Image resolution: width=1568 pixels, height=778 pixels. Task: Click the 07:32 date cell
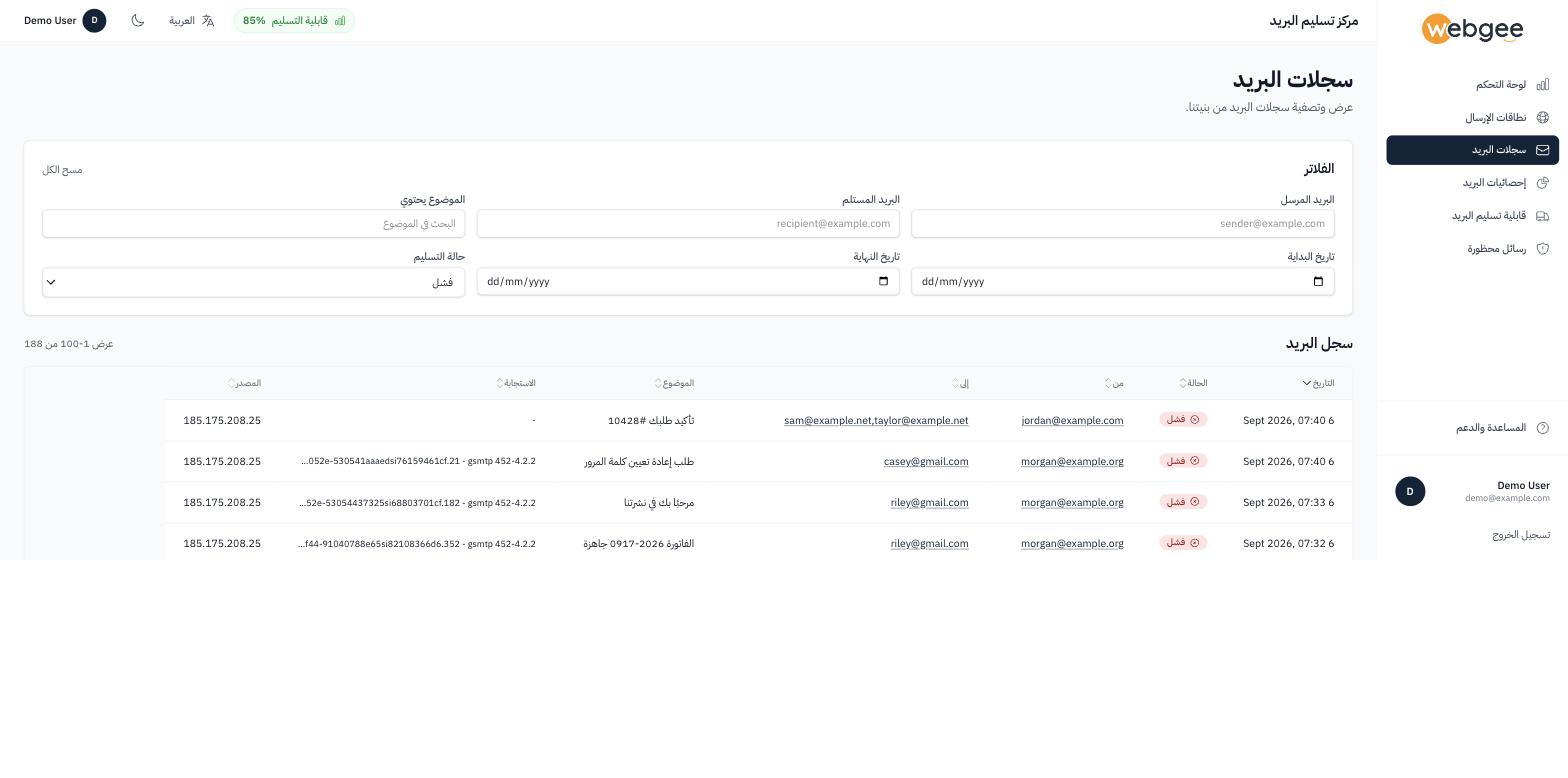click(1289, 544)
